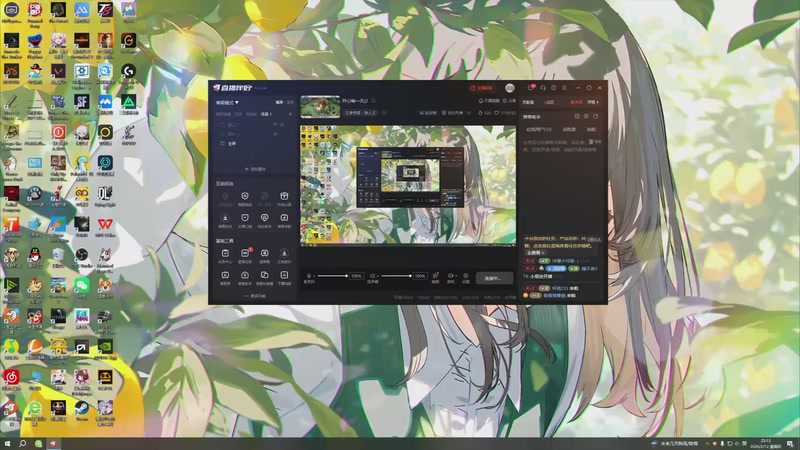Open the 设置 settings icon in the bottom bar
This screenshot has height=450, width=800.
tap(466, 276)
